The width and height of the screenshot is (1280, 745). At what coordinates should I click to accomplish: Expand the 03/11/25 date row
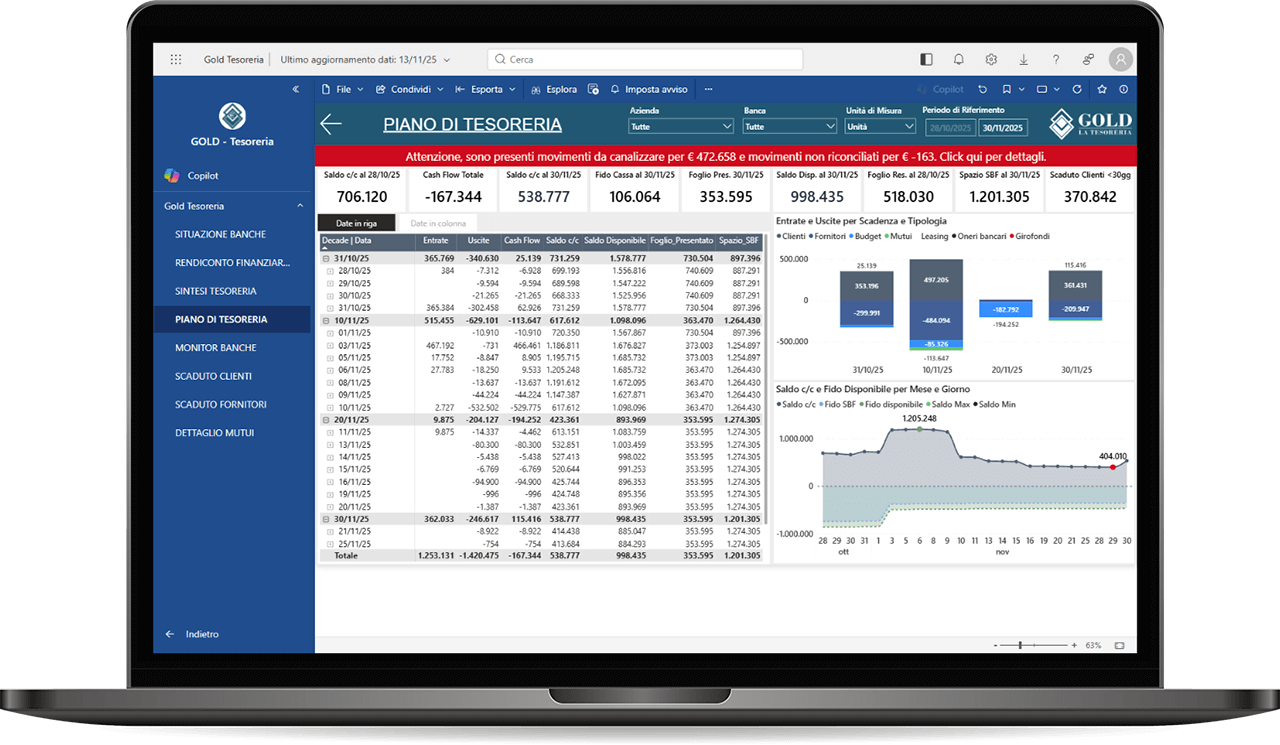tap(331, 345)
